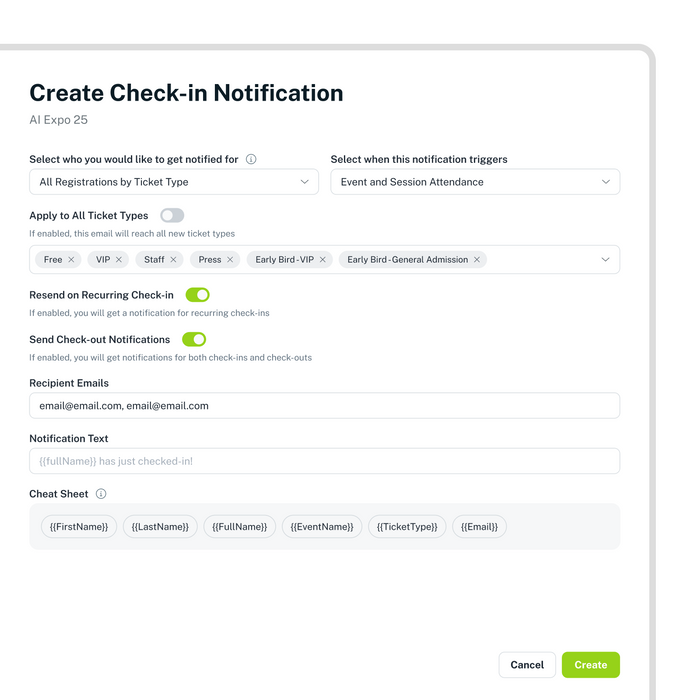Insert the {{EventName}} placeholder chip
Viewport: 700px width, 700px height.
pyautogui.click(x=322, y=526)
